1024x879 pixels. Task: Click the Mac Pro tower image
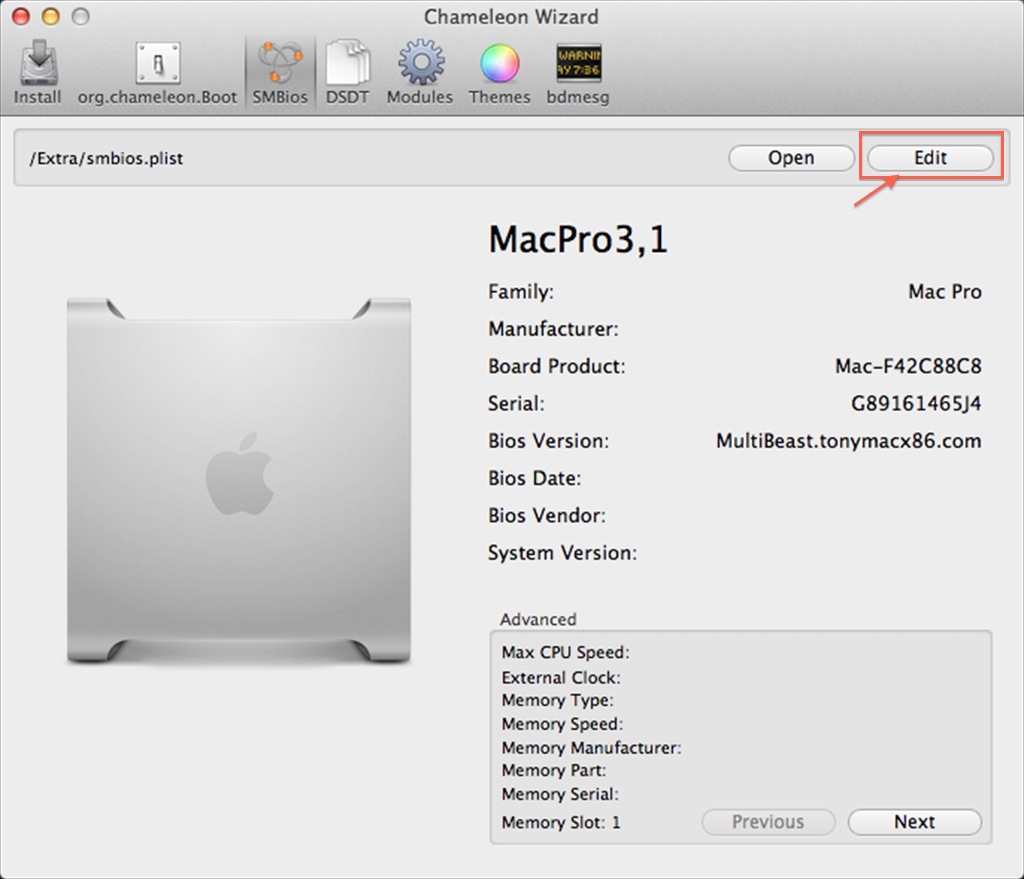coord(239,481)
